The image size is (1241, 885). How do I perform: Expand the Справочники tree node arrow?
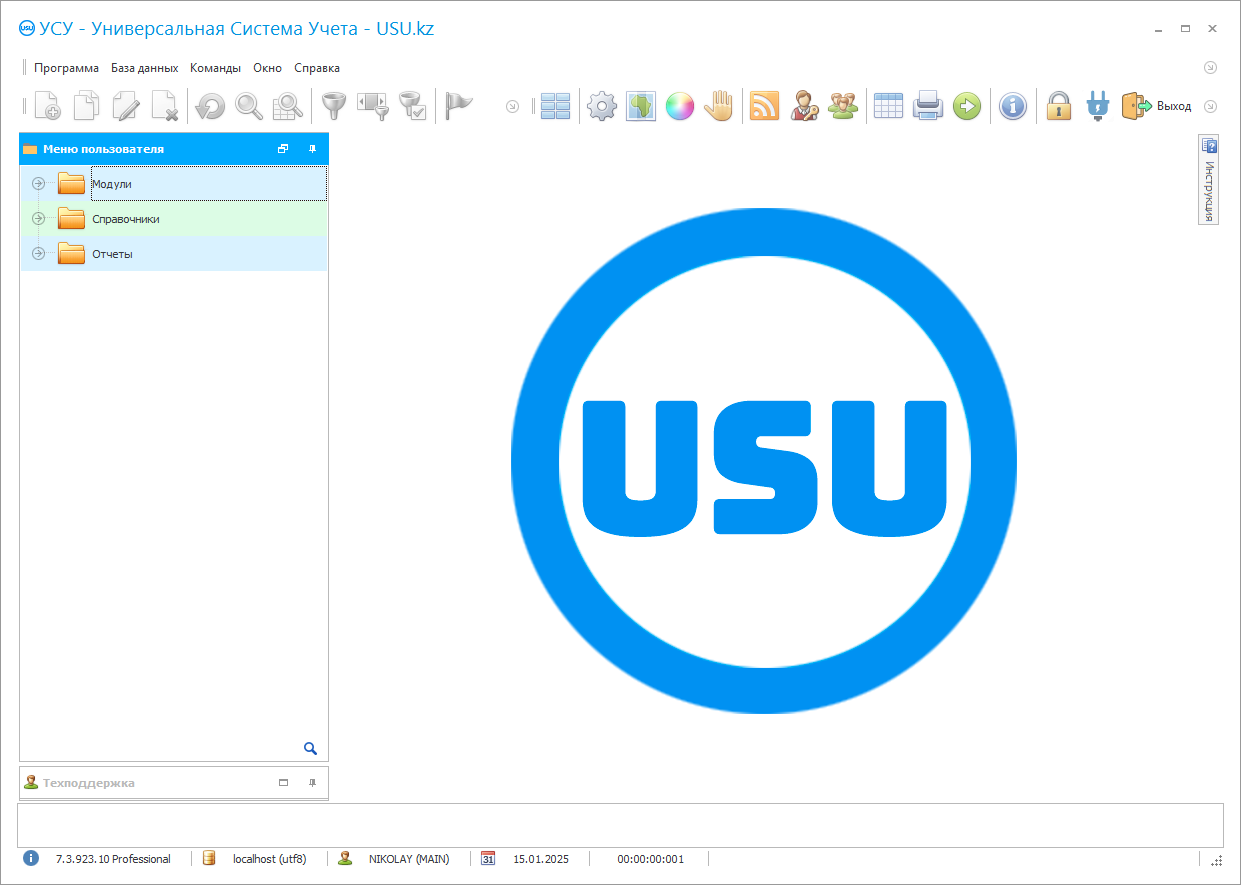point(39,218)
